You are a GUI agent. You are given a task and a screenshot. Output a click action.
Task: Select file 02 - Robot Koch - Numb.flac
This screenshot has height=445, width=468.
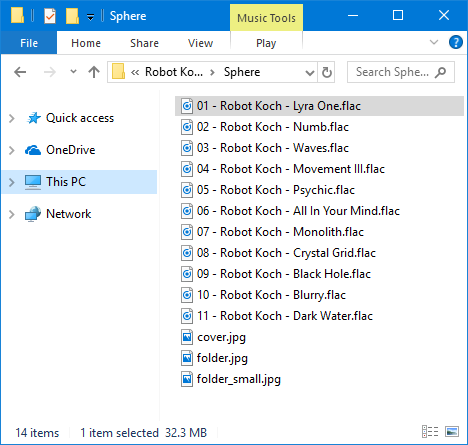tap(273, 127)
